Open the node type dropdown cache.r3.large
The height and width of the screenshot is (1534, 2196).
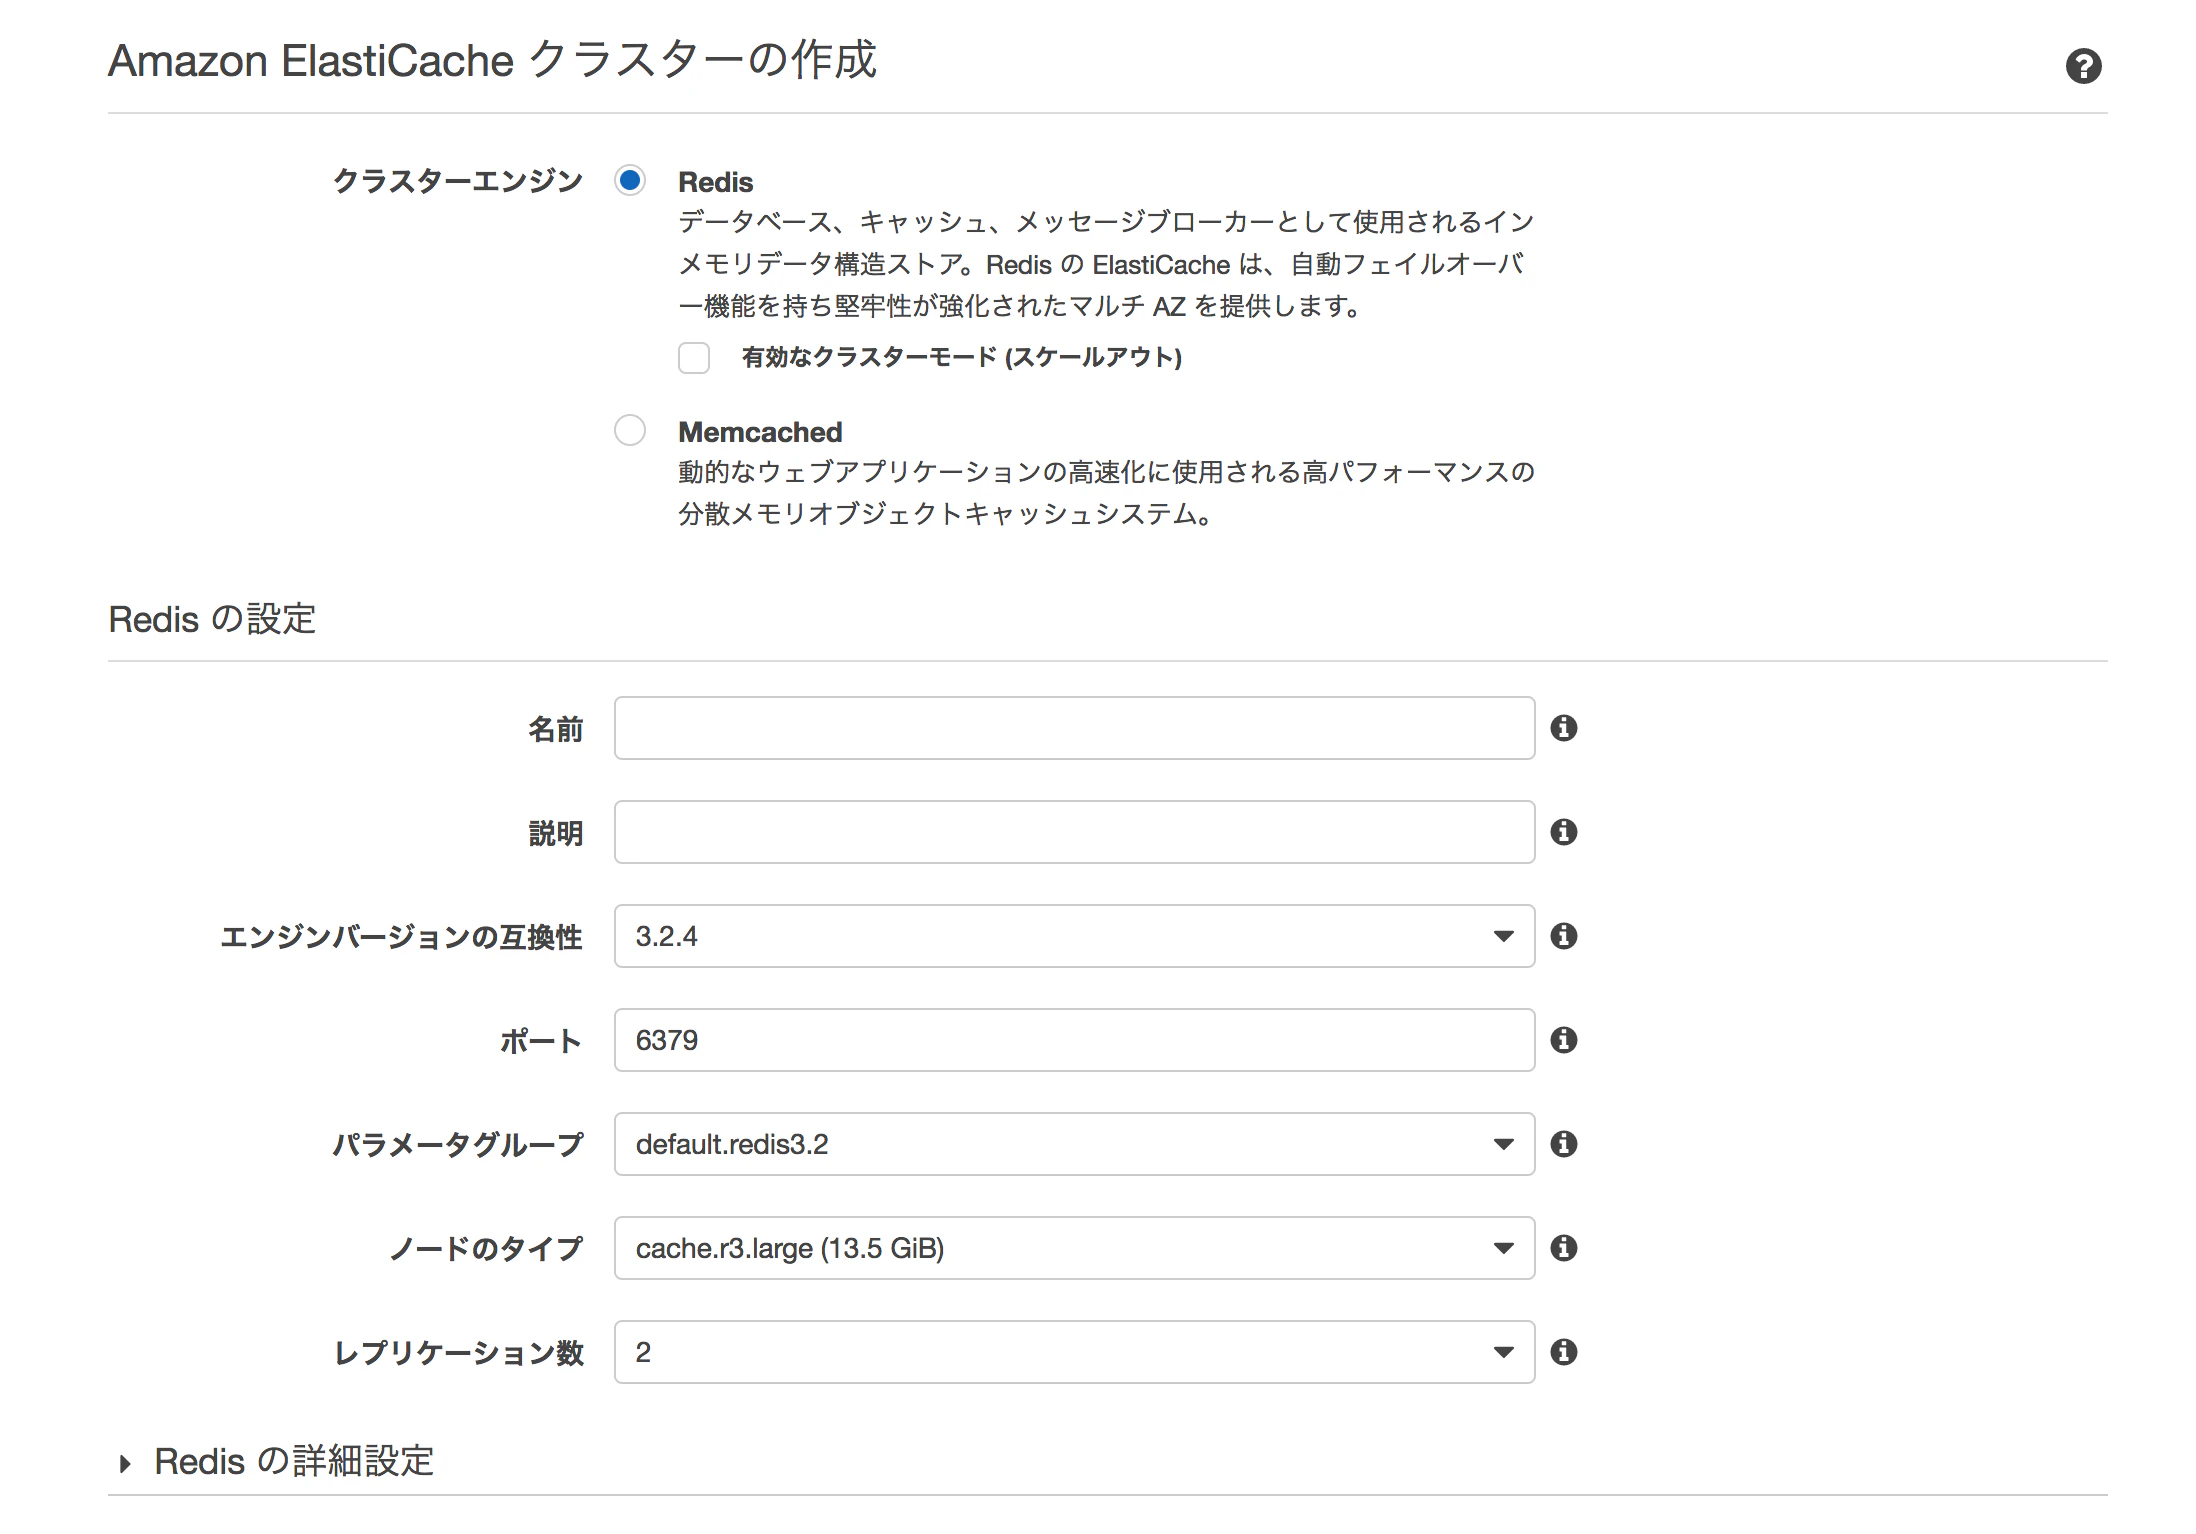click(1074, 1248)
